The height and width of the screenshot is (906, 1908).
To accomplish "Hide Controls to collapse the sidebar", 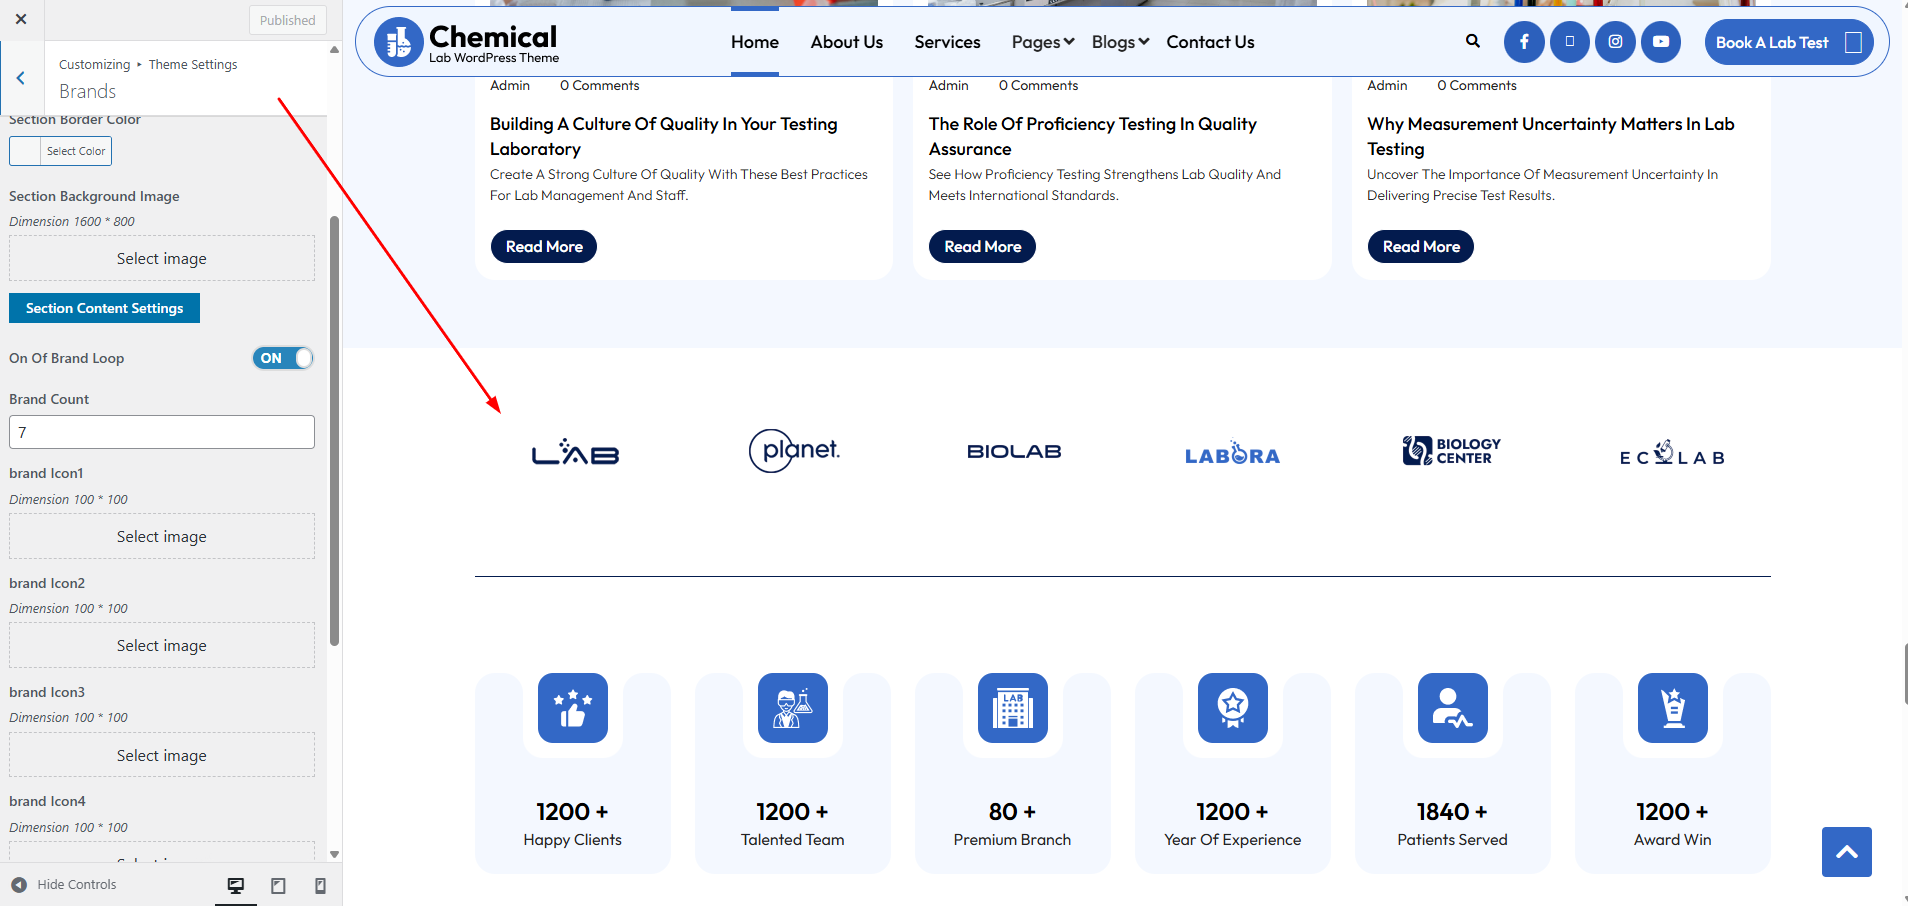I will point(65,885).
